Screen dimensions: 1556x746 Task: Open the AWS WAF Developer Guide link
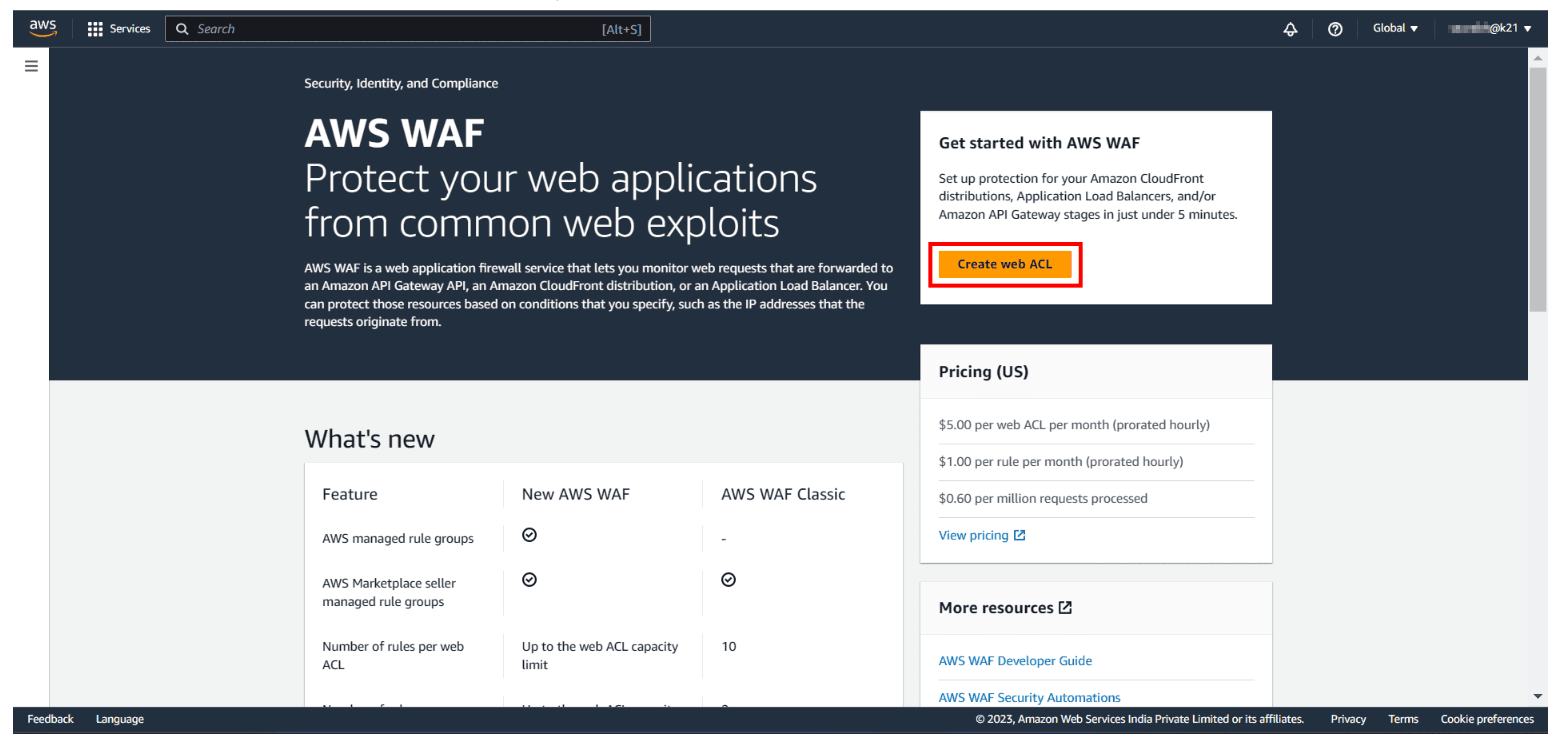point(1015,660)
